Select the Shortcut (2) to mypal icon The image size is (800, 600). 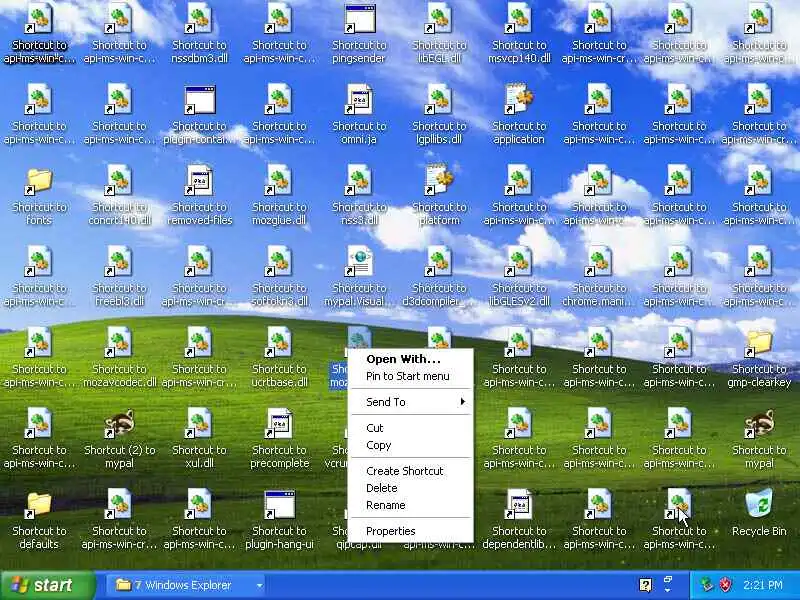coord(119,439)
